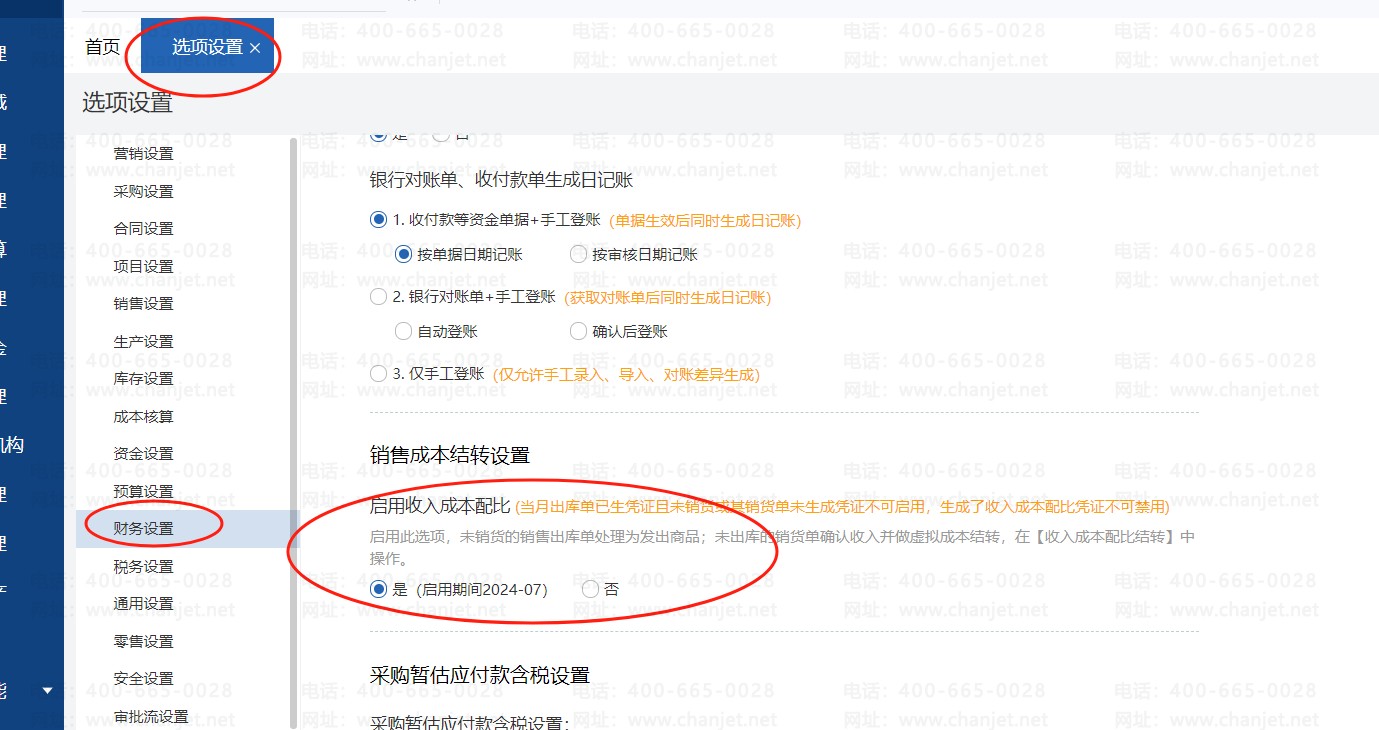The width and height of the screenshot is (1379, 730).
Task: Choose 确认后登账 radio option
Action: (x=578, y=331)
